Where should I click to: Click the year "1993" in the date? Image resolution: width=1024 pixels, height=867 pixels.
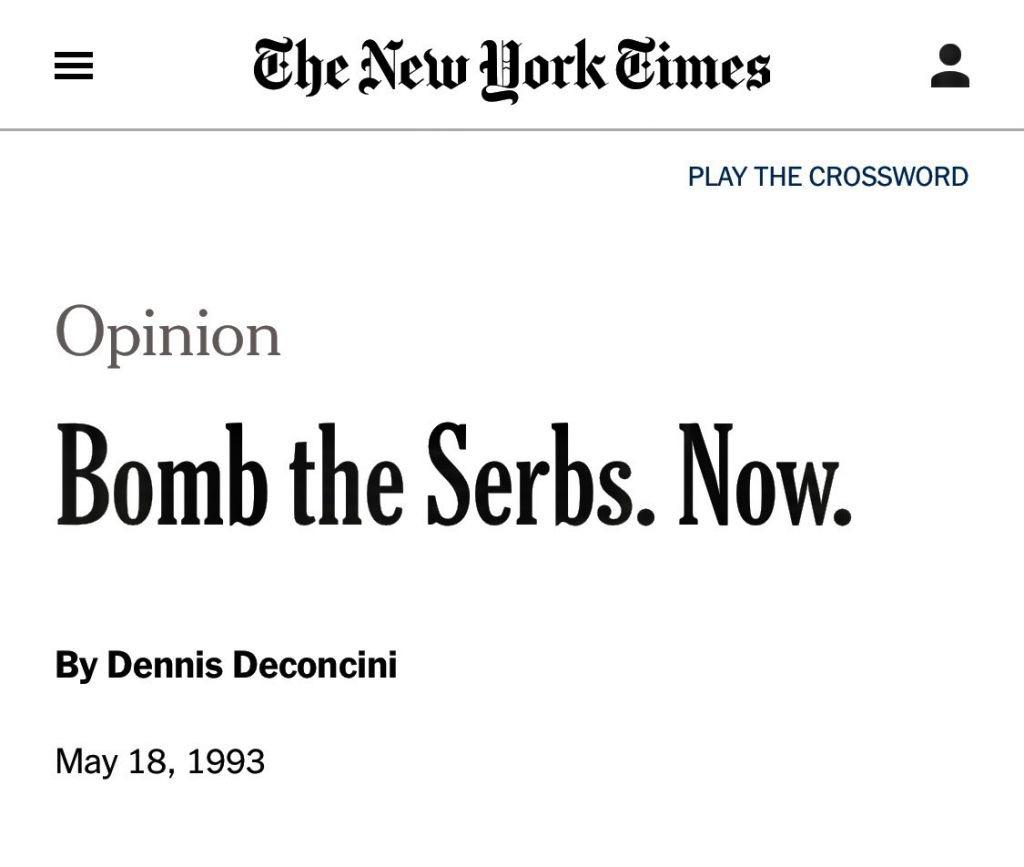(x=226, y=762)
